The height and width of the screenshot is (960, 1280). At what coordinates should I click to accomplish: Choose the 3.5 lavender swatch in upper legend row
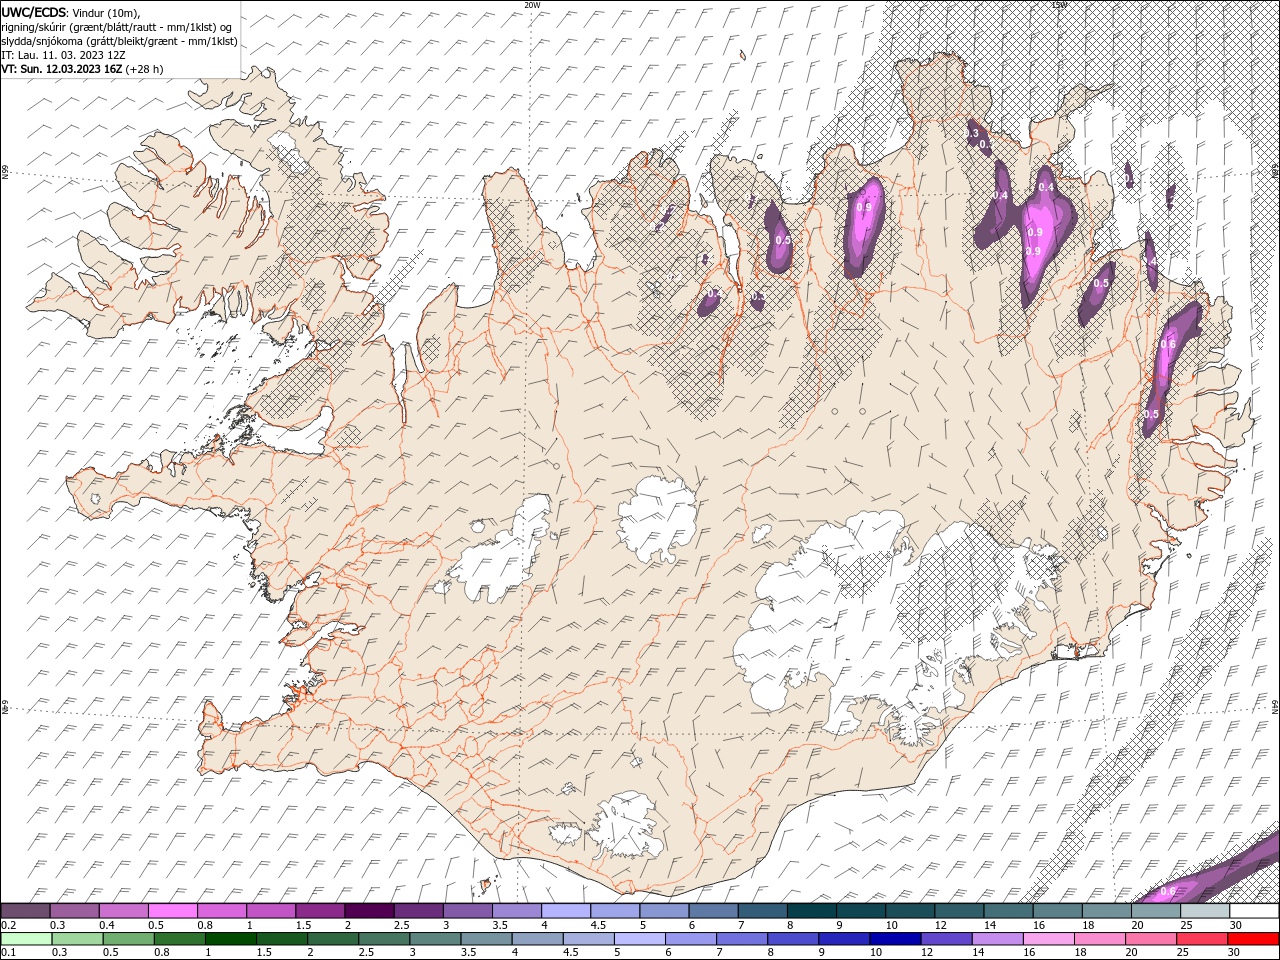[517, 911]
